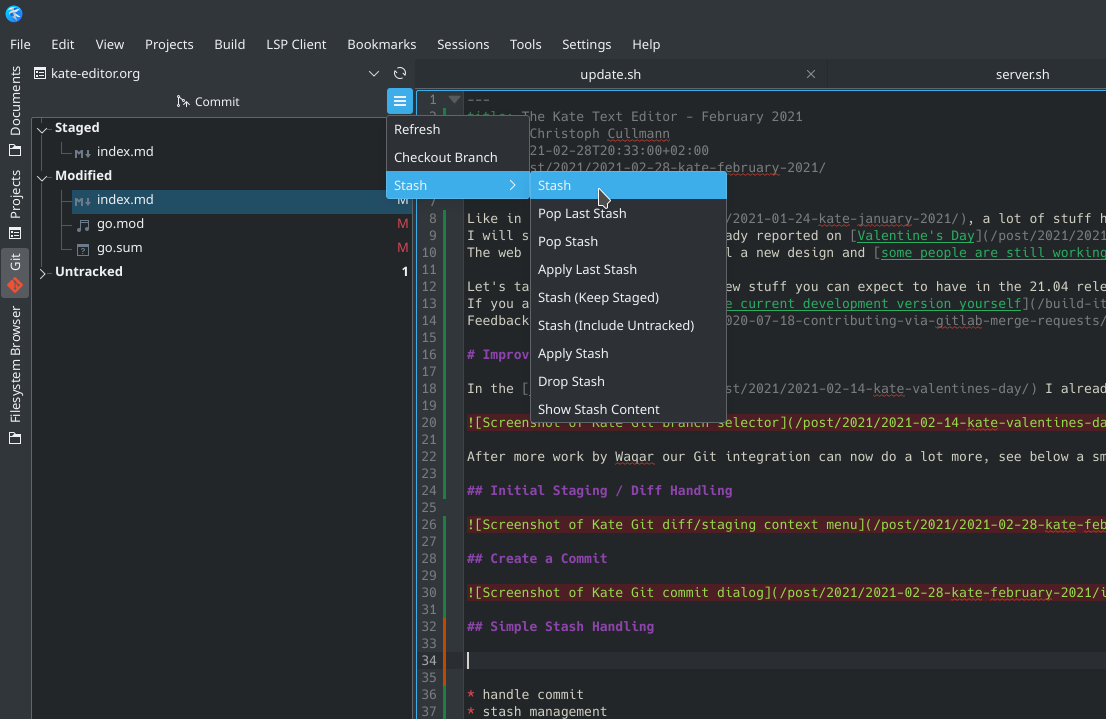The height and width of the screenshot is (719, 1106).
Task: Choose Pop Stash
Action: point(628,241)
